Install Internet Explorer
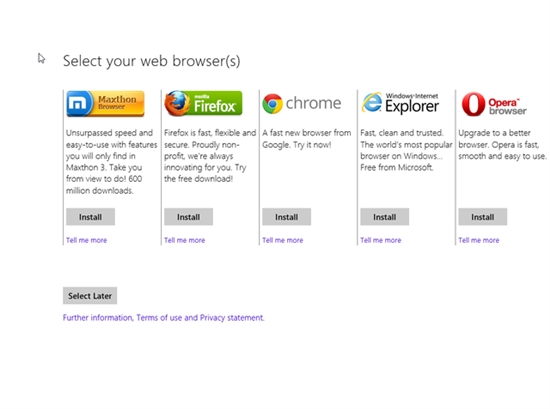This screenshot has width=550, height=409. coord(384,217)
